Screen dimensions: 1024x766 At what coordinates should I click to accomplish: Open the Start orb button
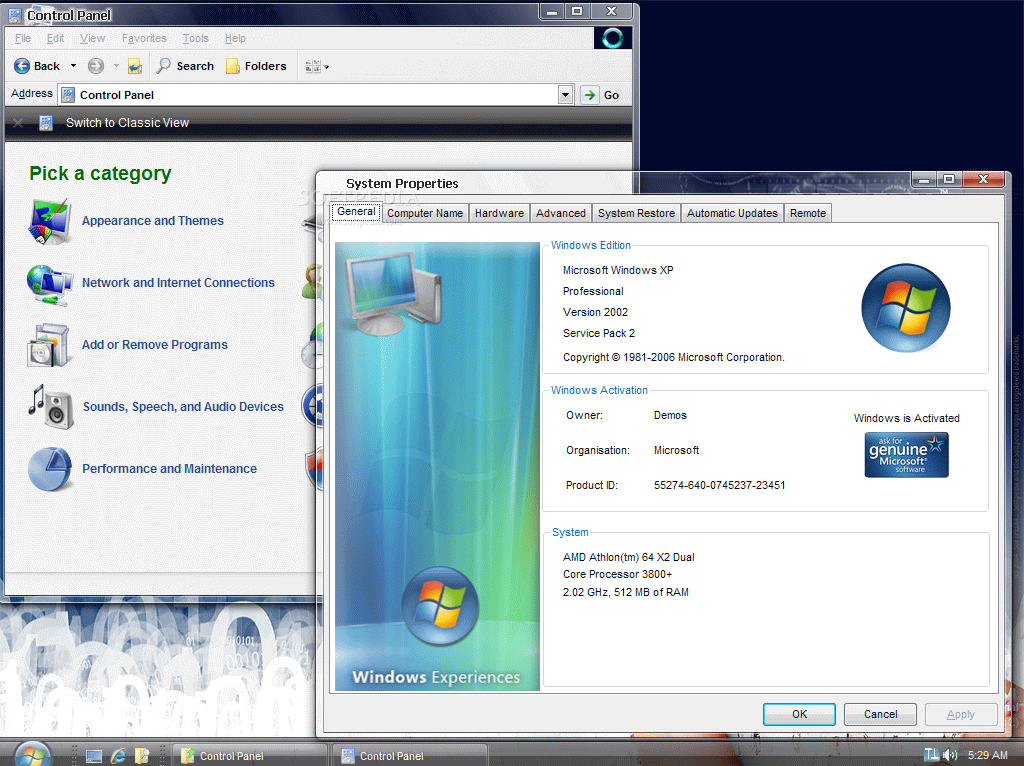(33, 755)
